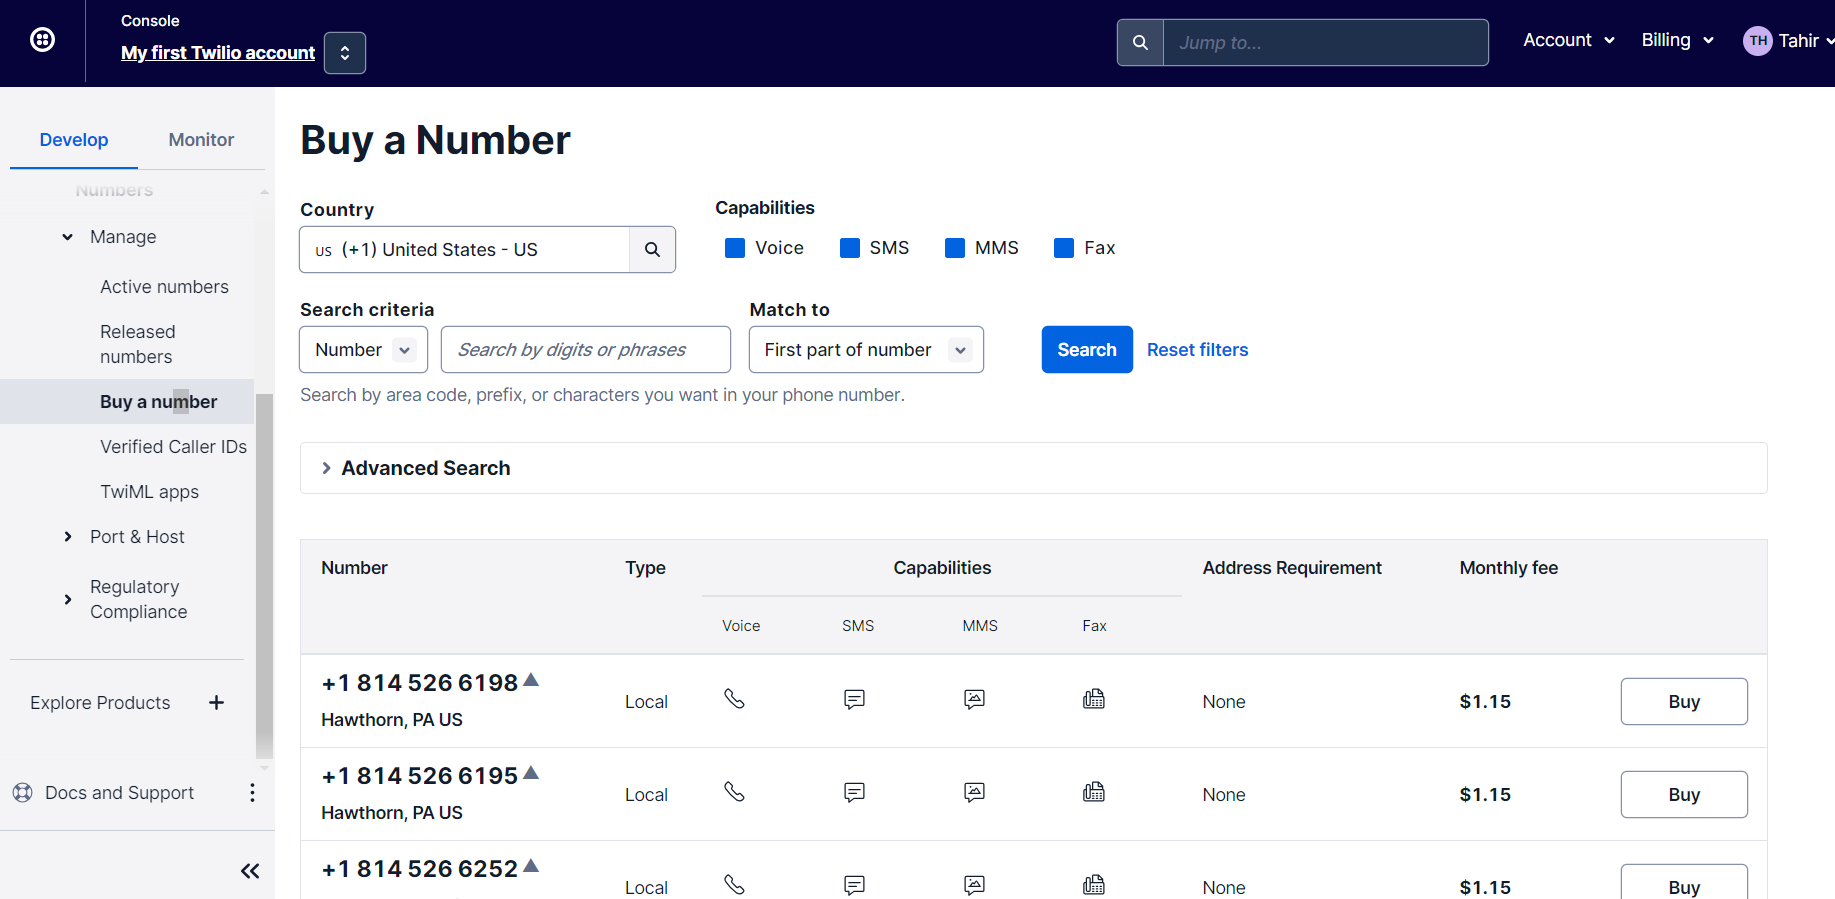
Task: Click the Fax icon for 6252 number
Action: point(1094,885)
